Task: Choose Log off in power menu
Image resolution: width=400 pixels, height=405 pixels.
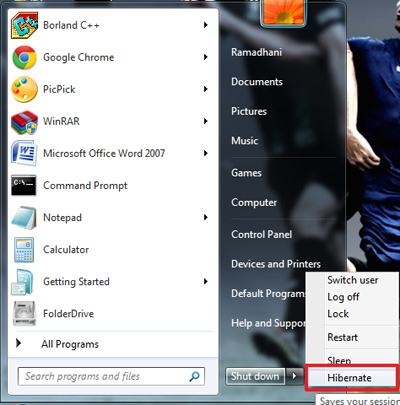Action: (x=343, y=297)
